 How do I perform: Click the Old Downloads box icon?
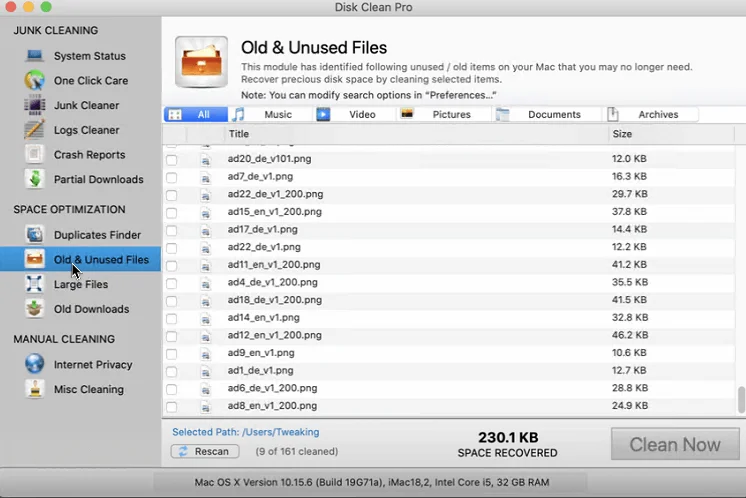pyautogui.click(x=34, y=309)
